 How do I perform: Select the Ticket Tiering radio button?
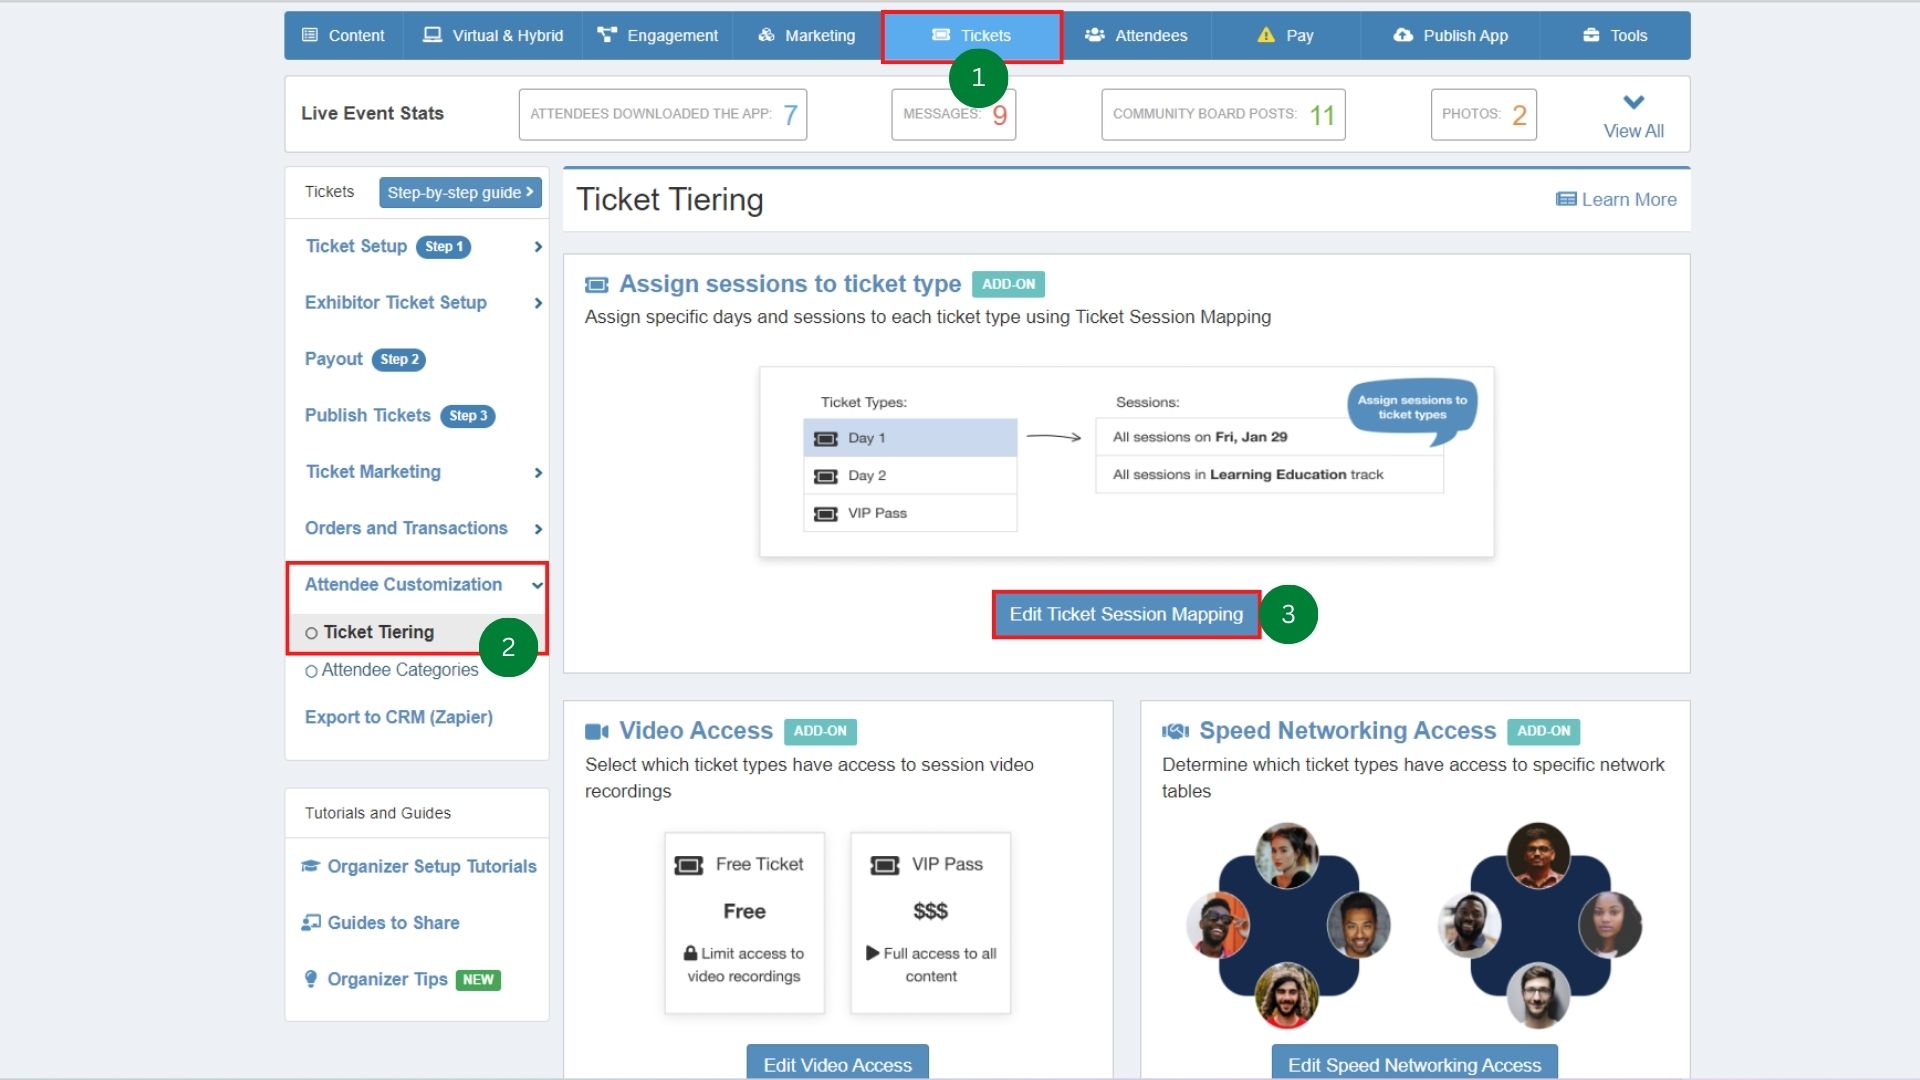point(311,632)
